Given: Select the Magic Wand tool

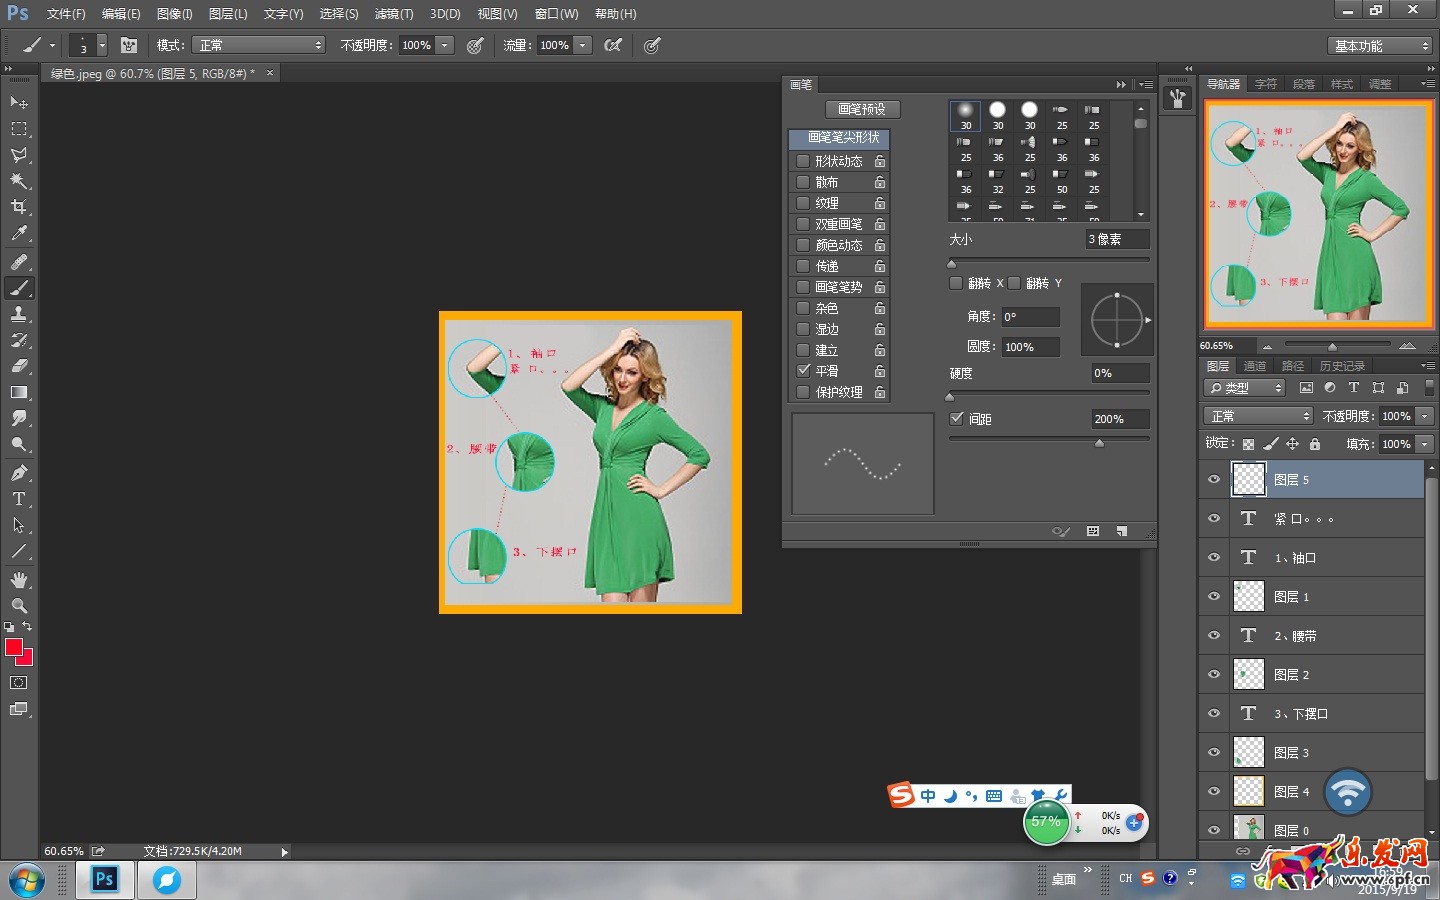Looking at the screenshot, I should click(19, 181).
